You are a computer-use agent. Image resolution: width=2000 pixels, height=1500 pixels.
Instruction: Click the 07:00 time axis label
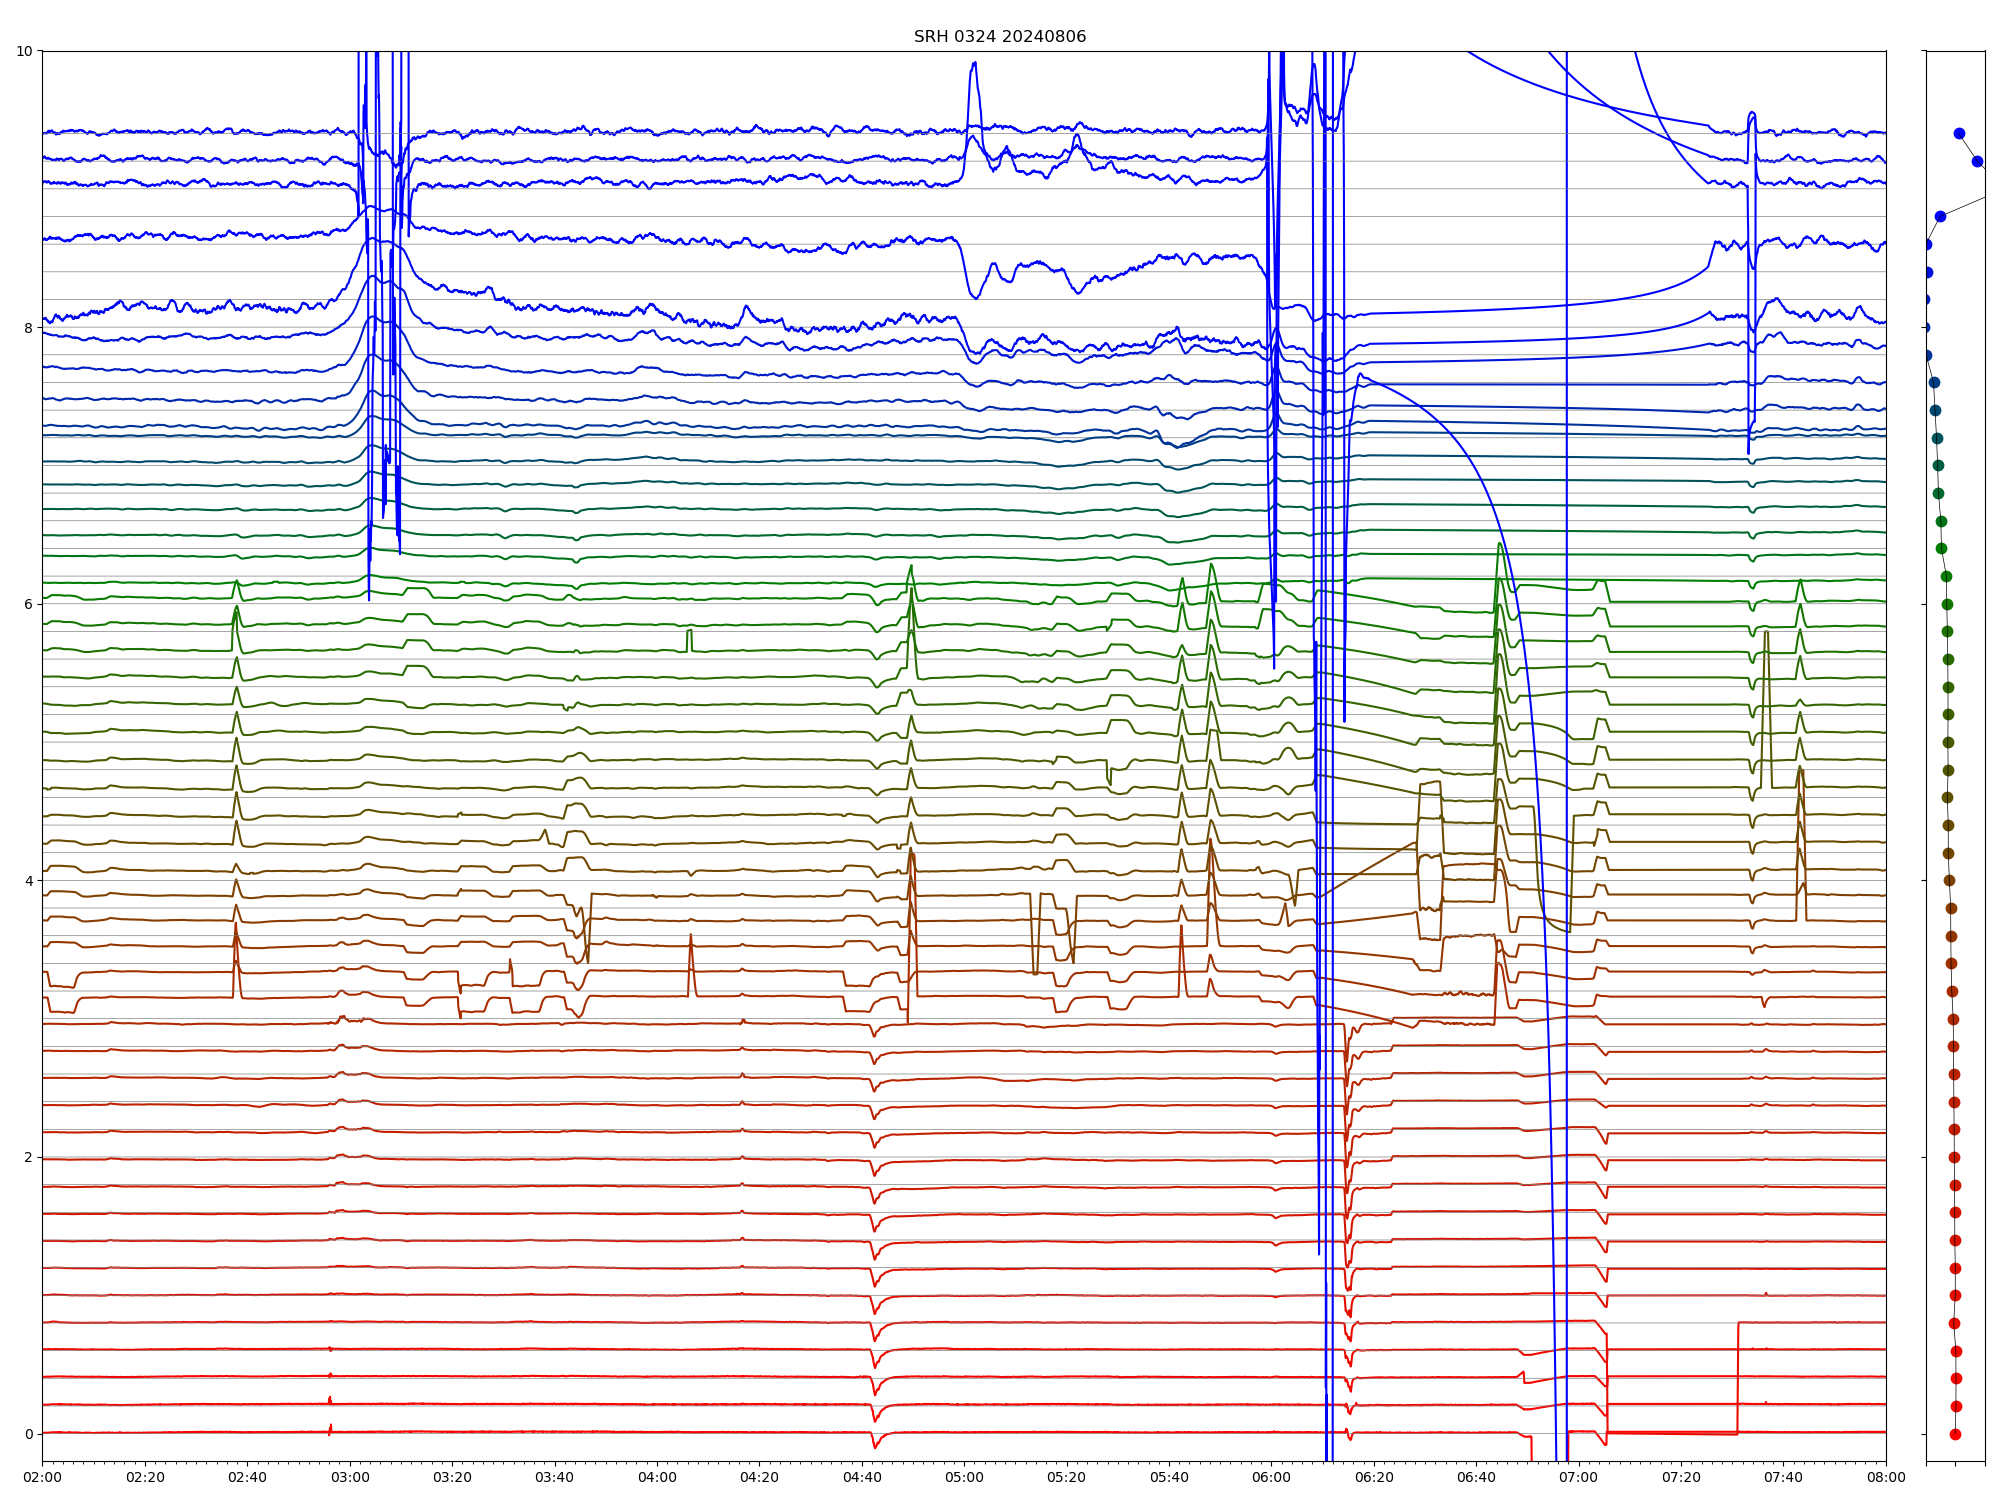pyautogui.click(x=1579, y=1477)
